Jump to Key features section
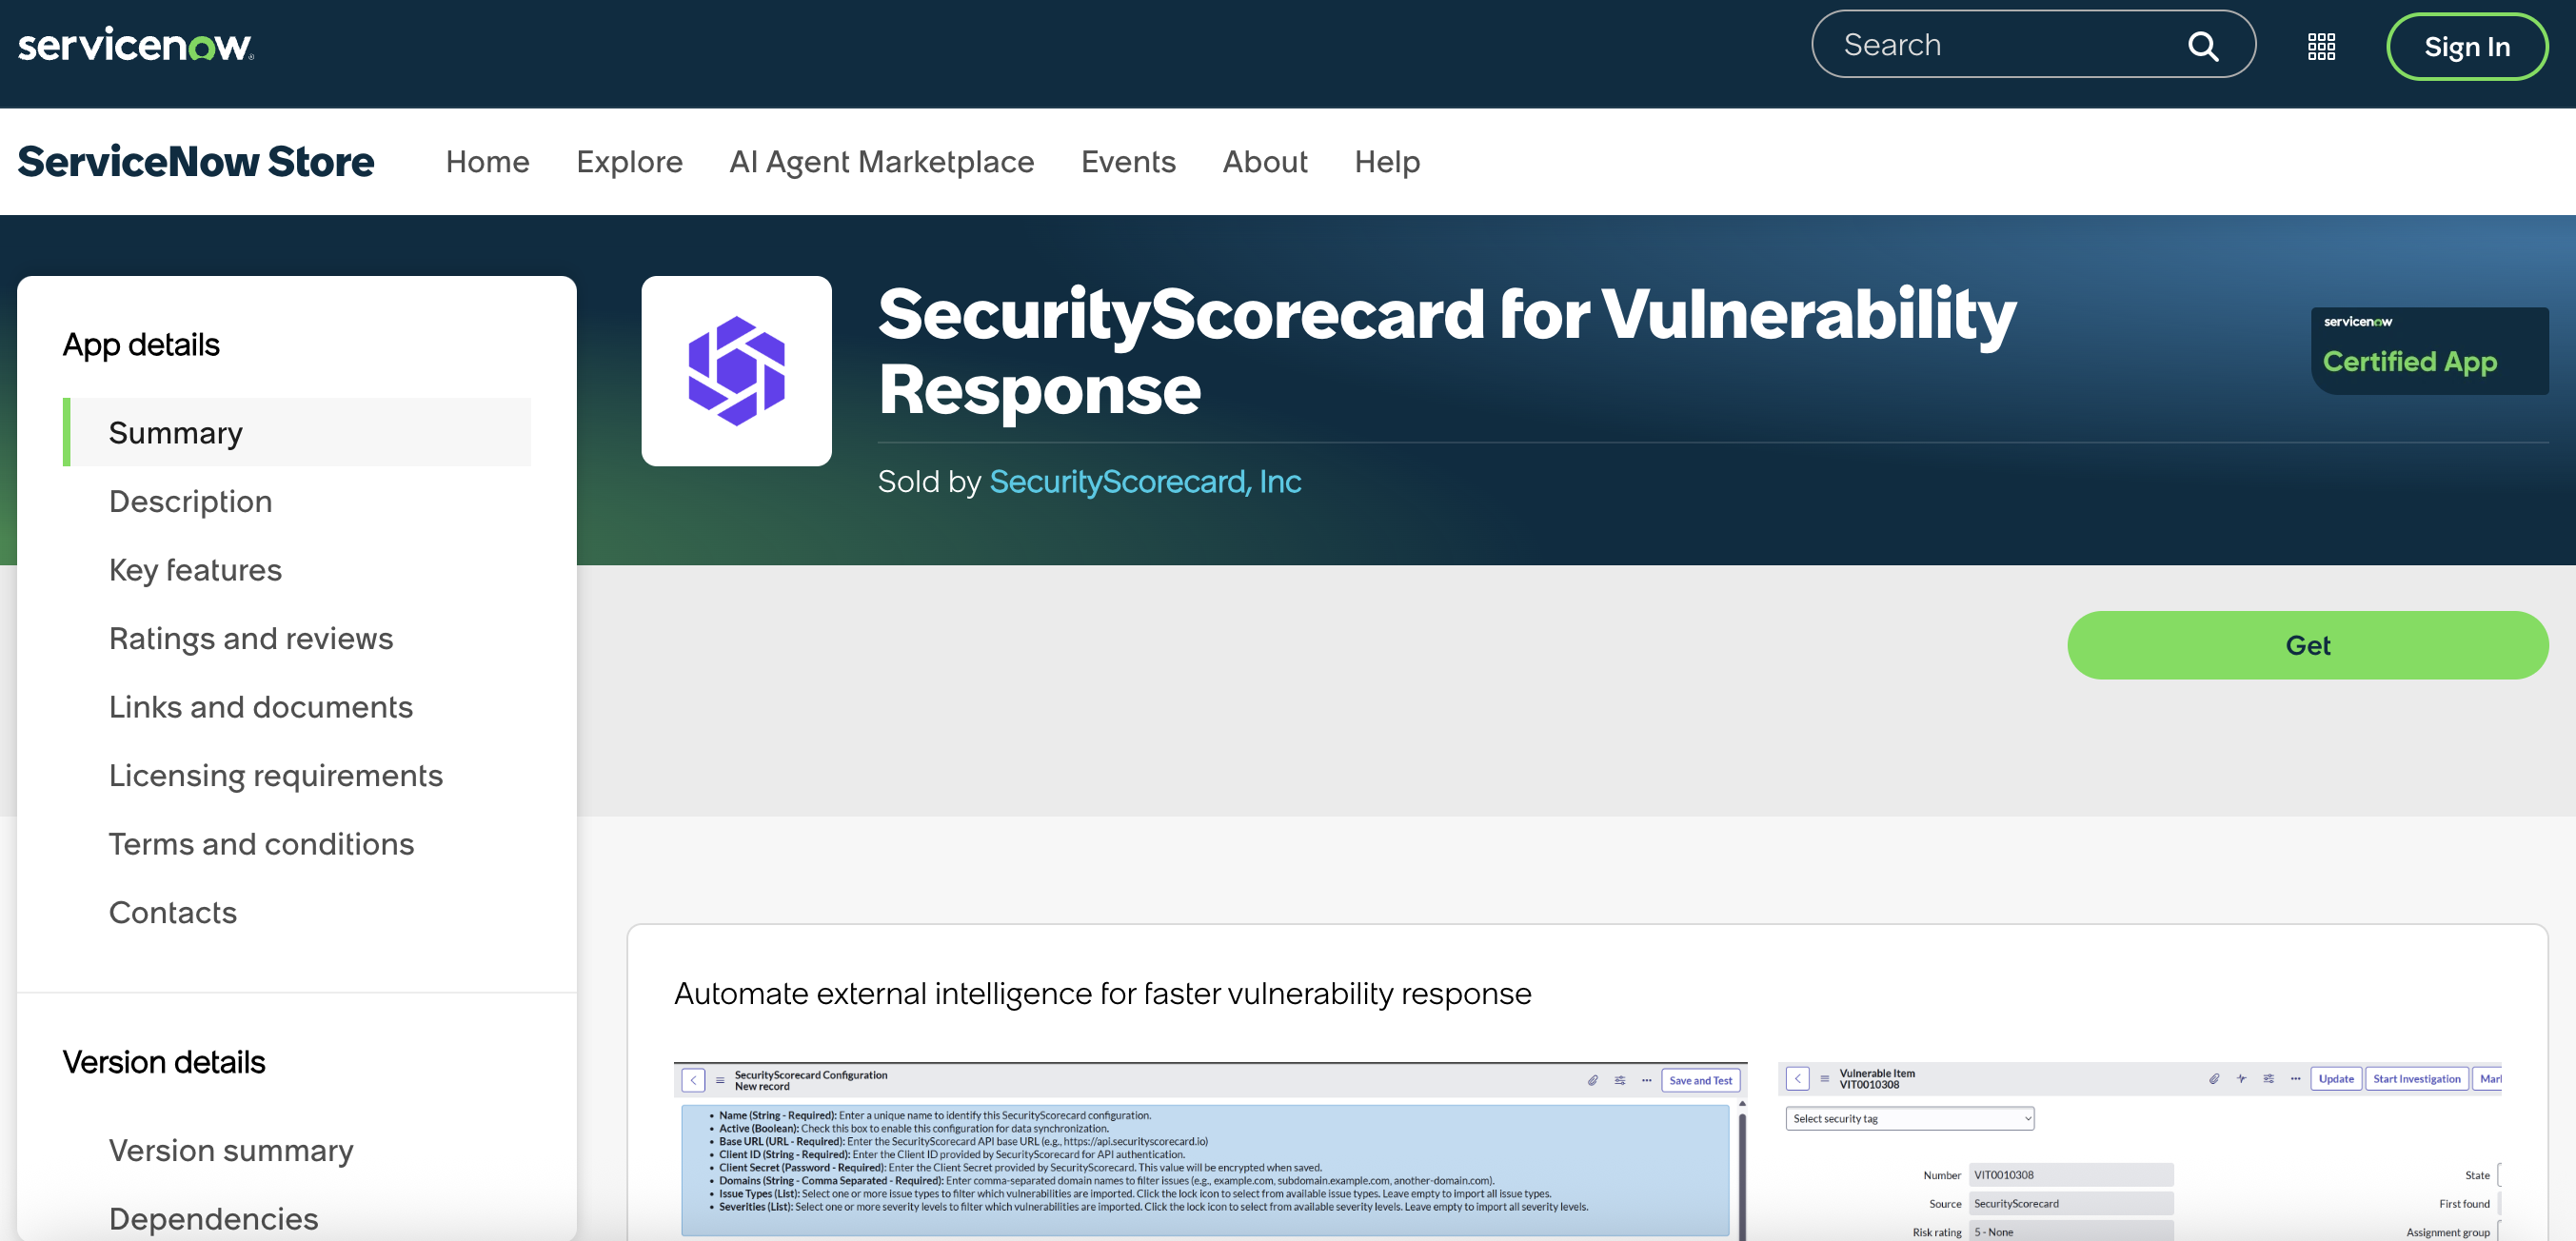 195,570
